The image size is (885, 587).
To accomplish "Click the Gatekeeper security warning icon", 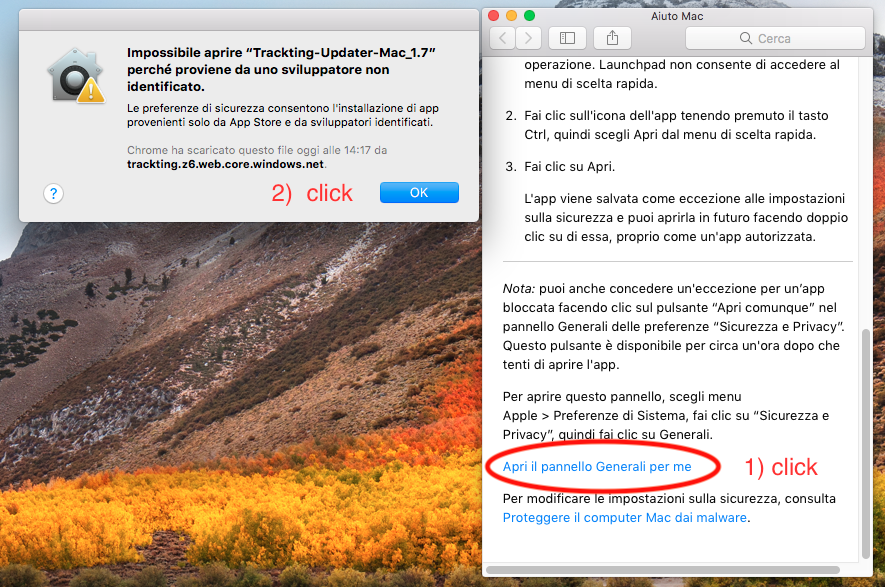I will click(77, 76).
